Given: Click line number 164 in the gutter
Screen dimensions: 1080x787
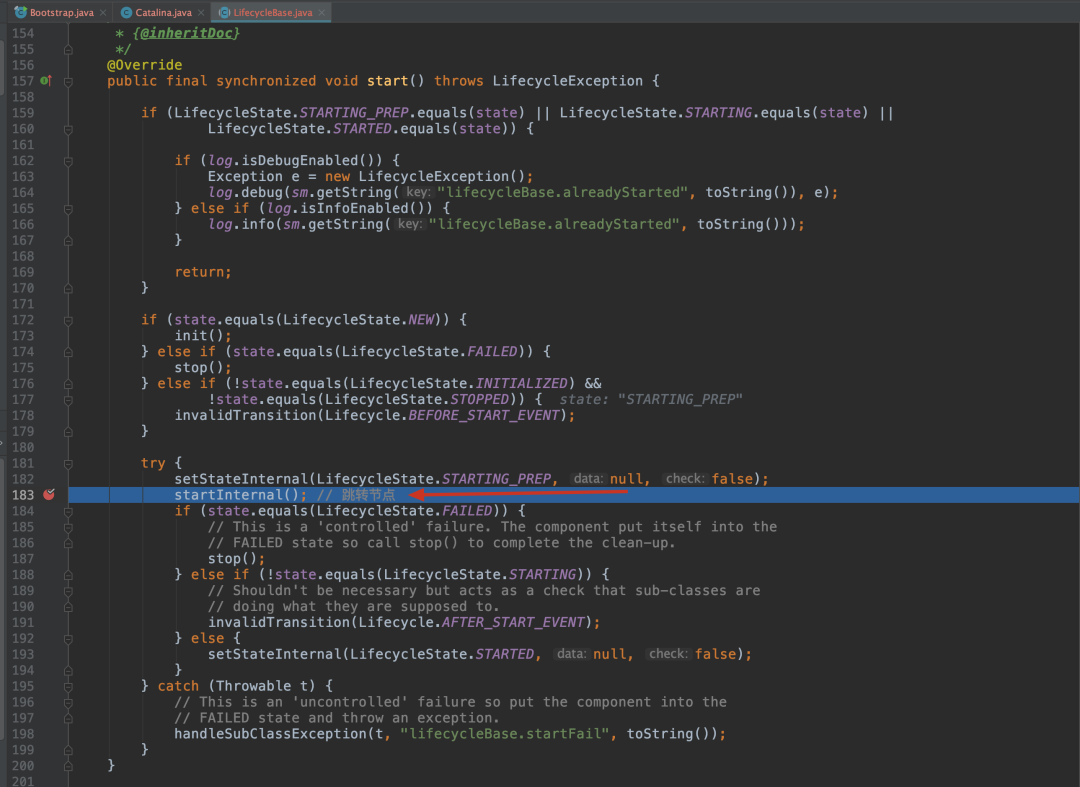Looking at the screenshot, I should click(x=23, y=192).
